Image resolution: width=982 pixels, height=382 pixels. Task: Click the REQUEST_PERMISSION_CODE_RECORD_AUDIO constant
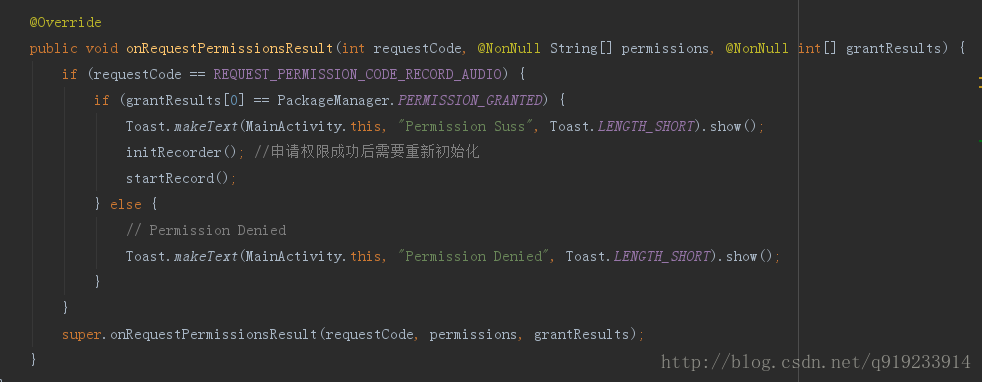[358, 75]
